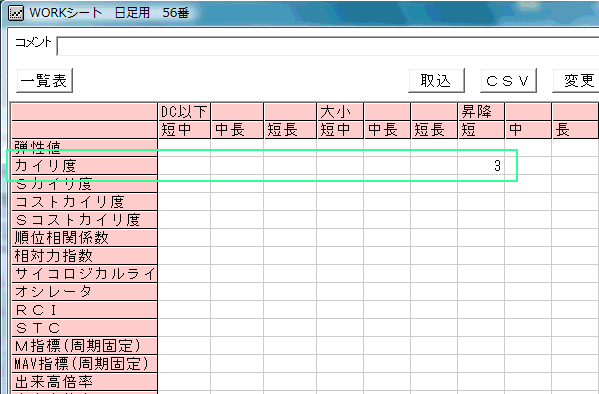This screenshot has width=599, height=394.
Task: Select the 弾性値 row header
Action: (x=84, y=148)
